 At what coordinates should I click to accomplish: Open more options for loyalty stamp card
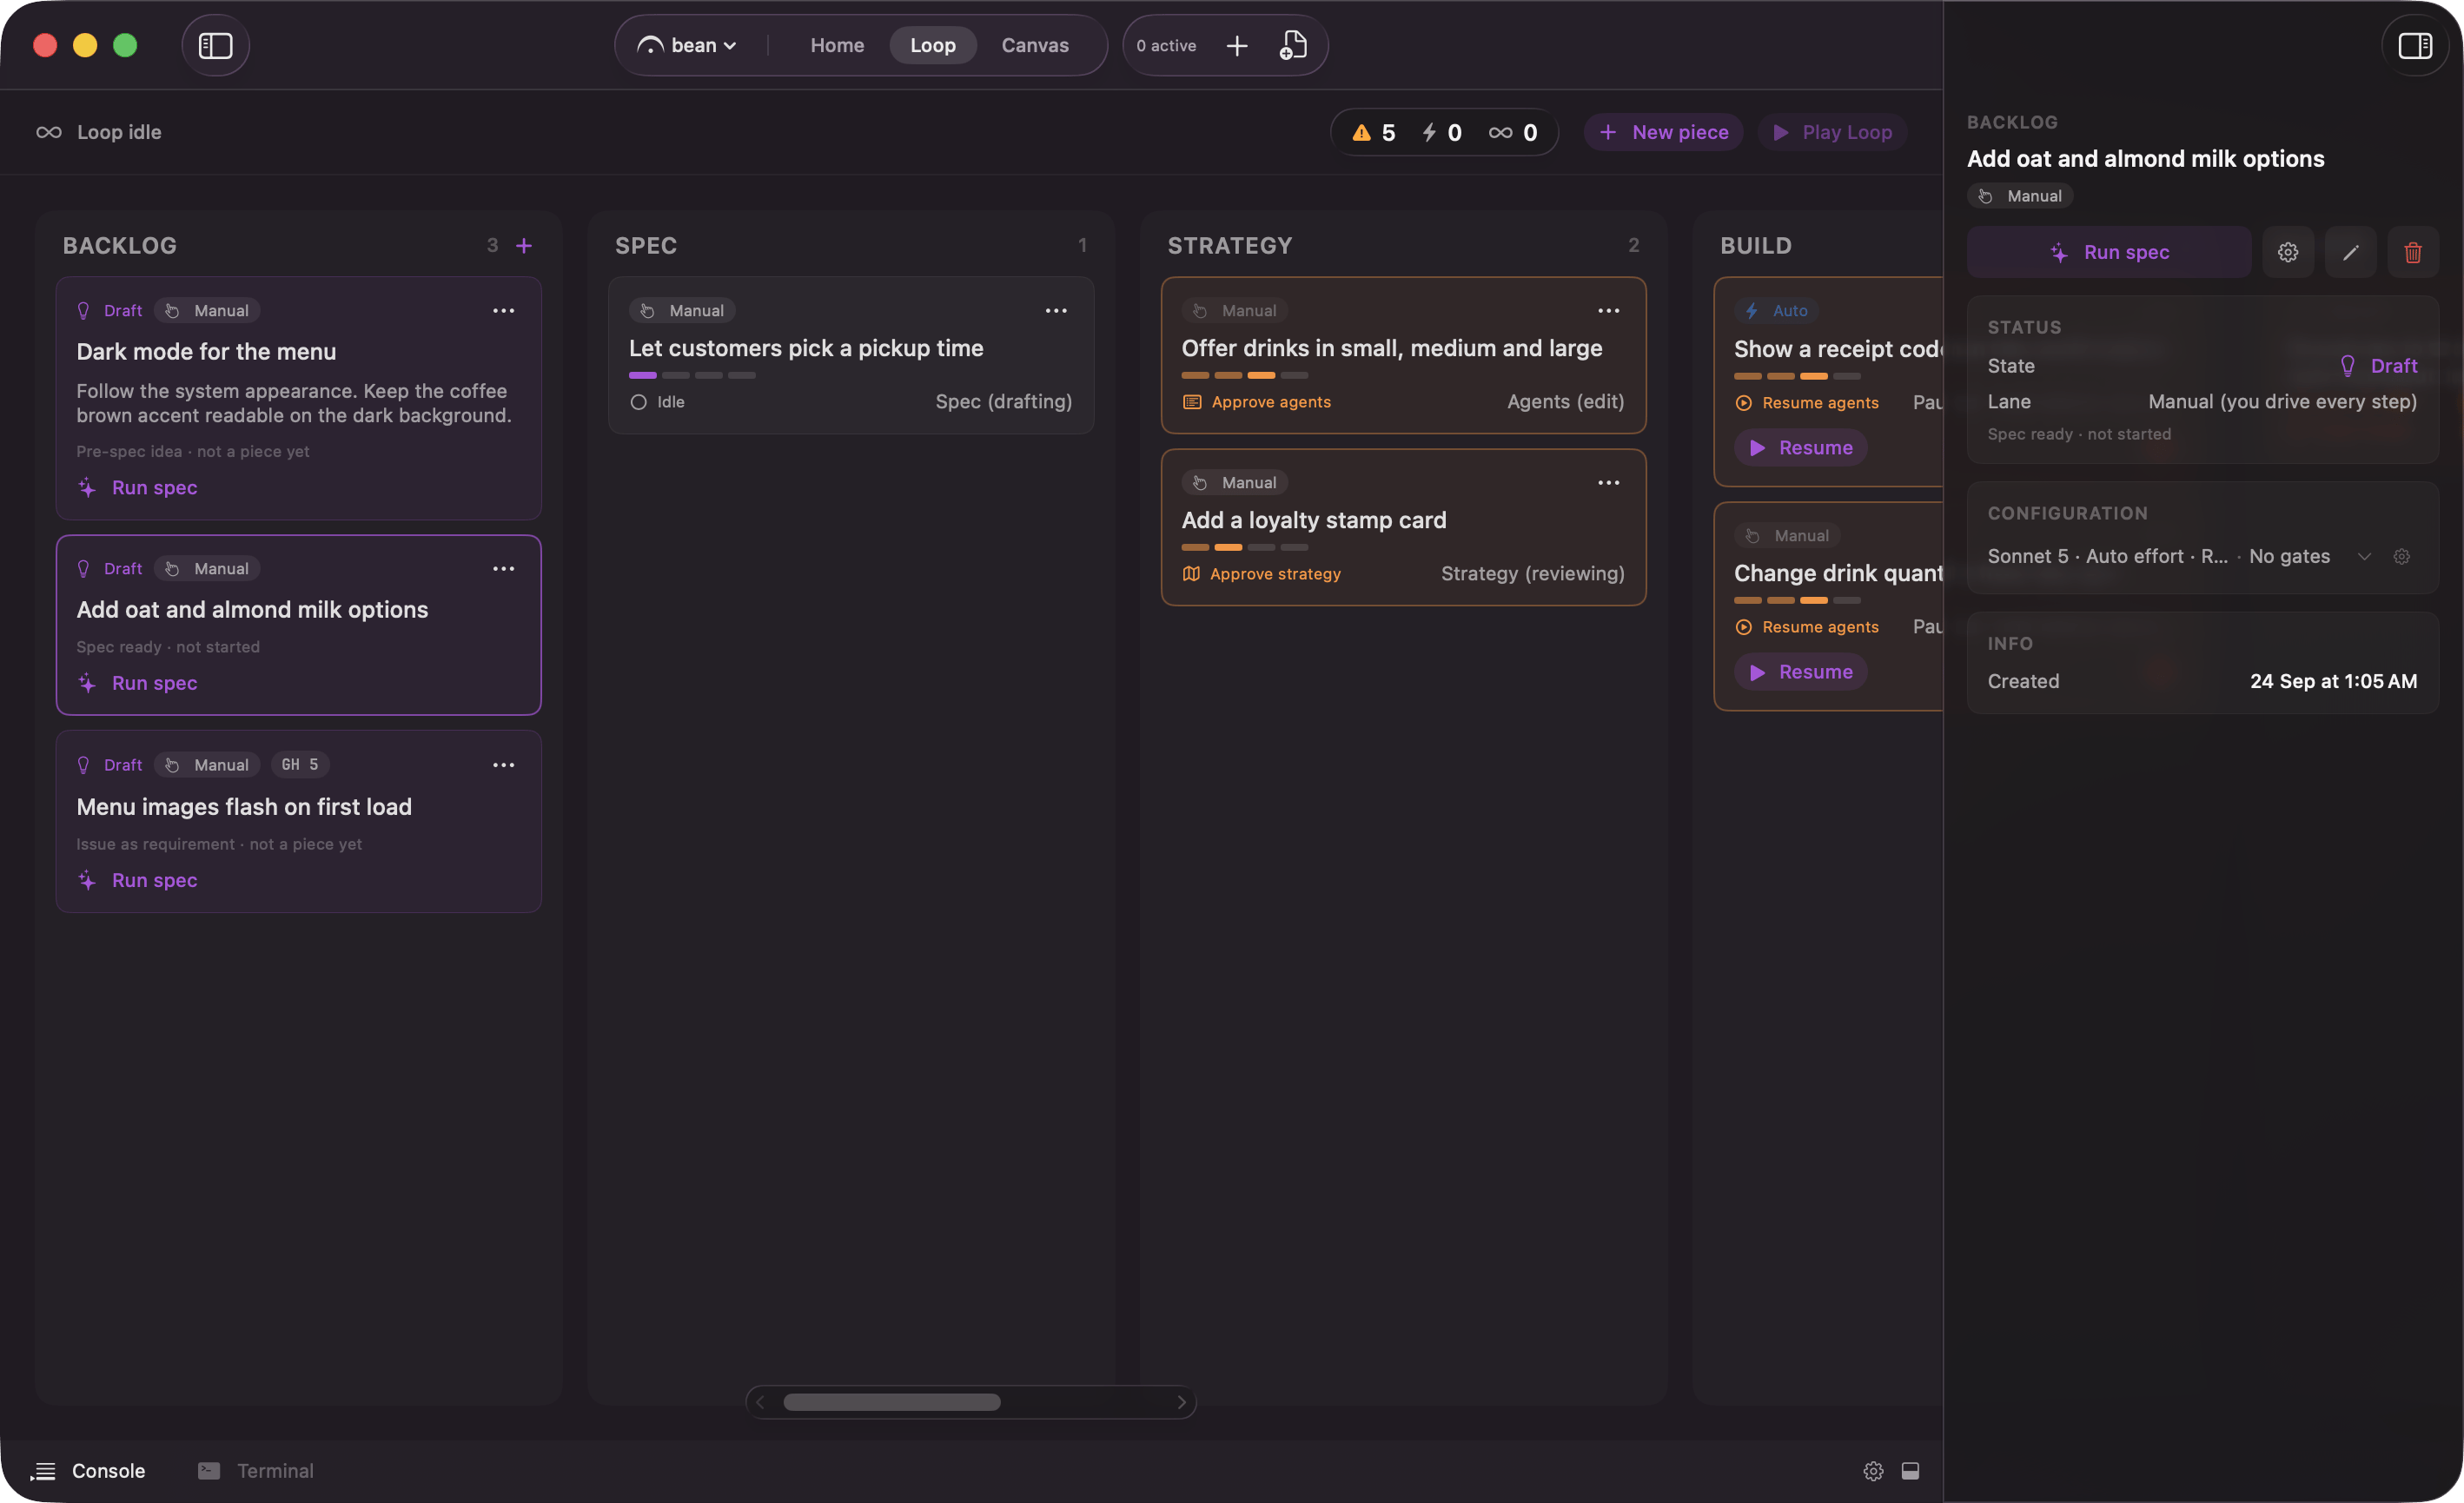[x=1608, y=483]
